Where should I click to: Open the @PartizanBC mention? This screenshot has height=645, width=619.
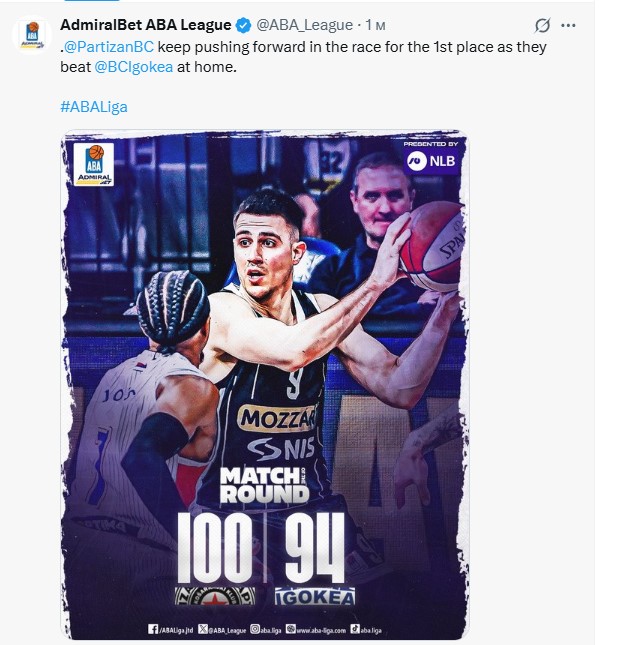[109, 47]
